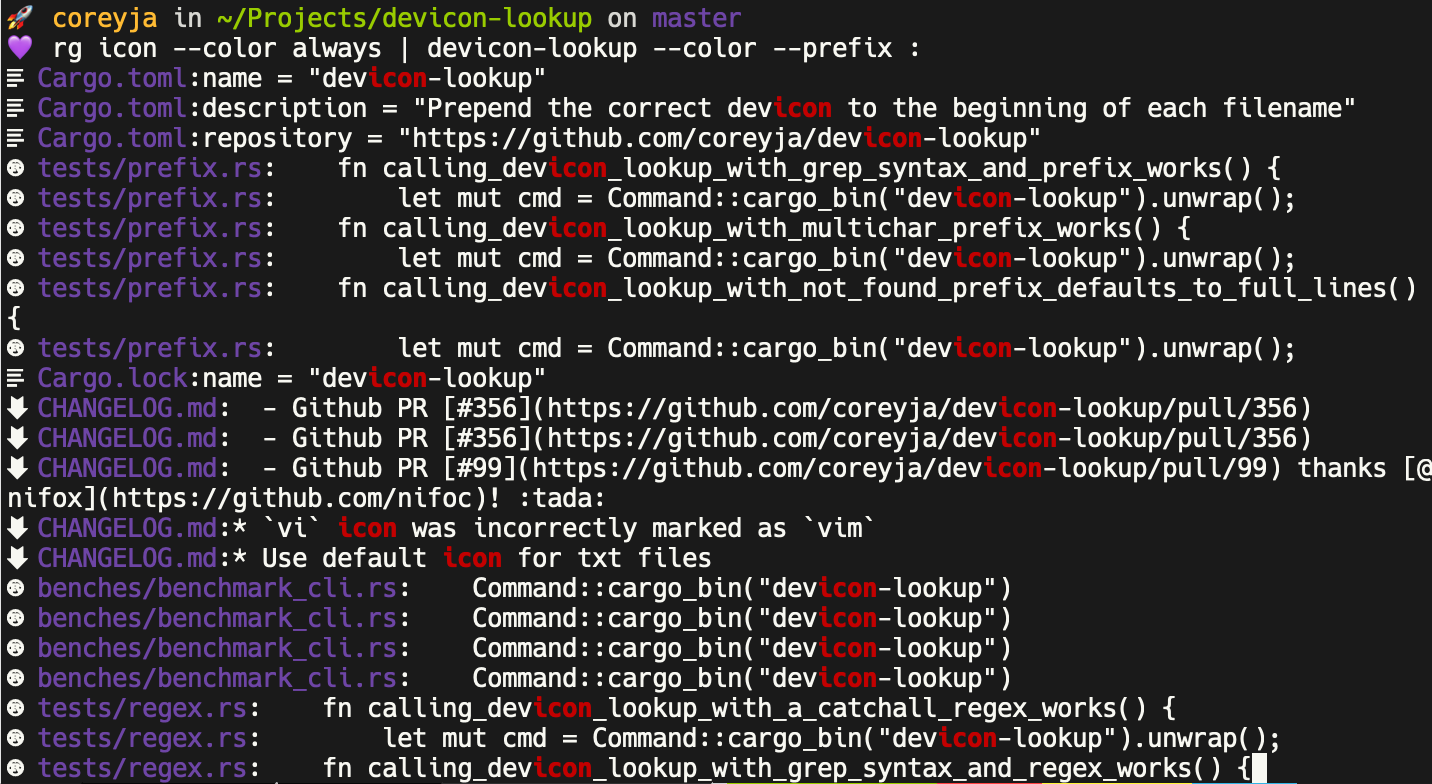Click the master branch name in prompt
This screenshot has height=784, width=1432.
[x=697, y=18]
